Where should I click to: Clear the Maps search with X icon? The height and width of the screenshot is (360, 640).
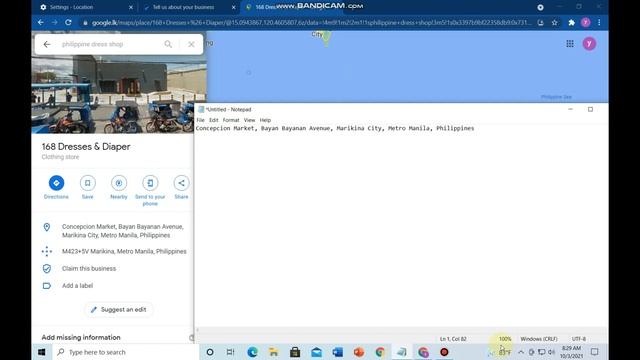[x=191, y=44]
